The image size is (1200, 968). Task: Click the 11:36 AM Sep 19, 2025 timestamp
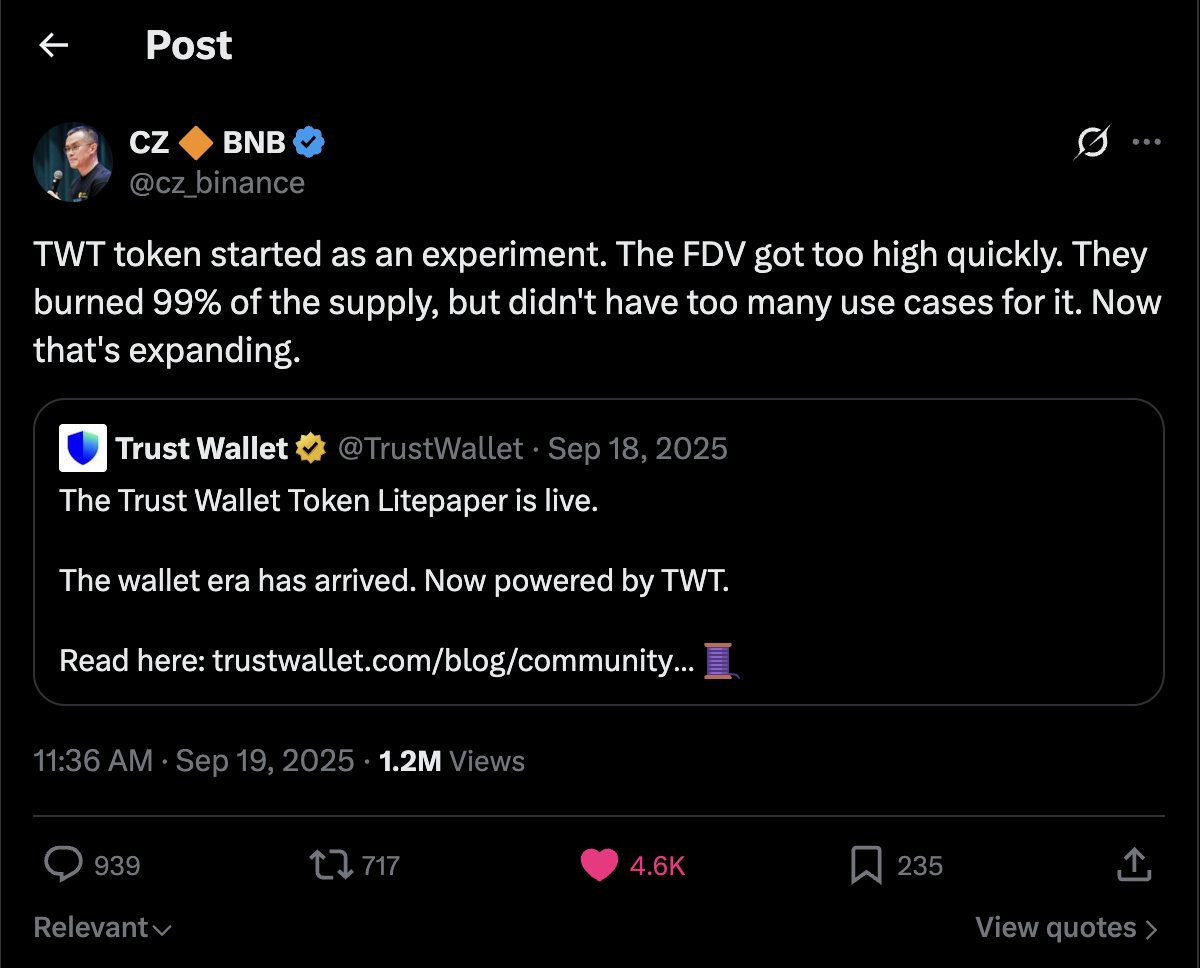pyautogui.click(x=194, y=761)
